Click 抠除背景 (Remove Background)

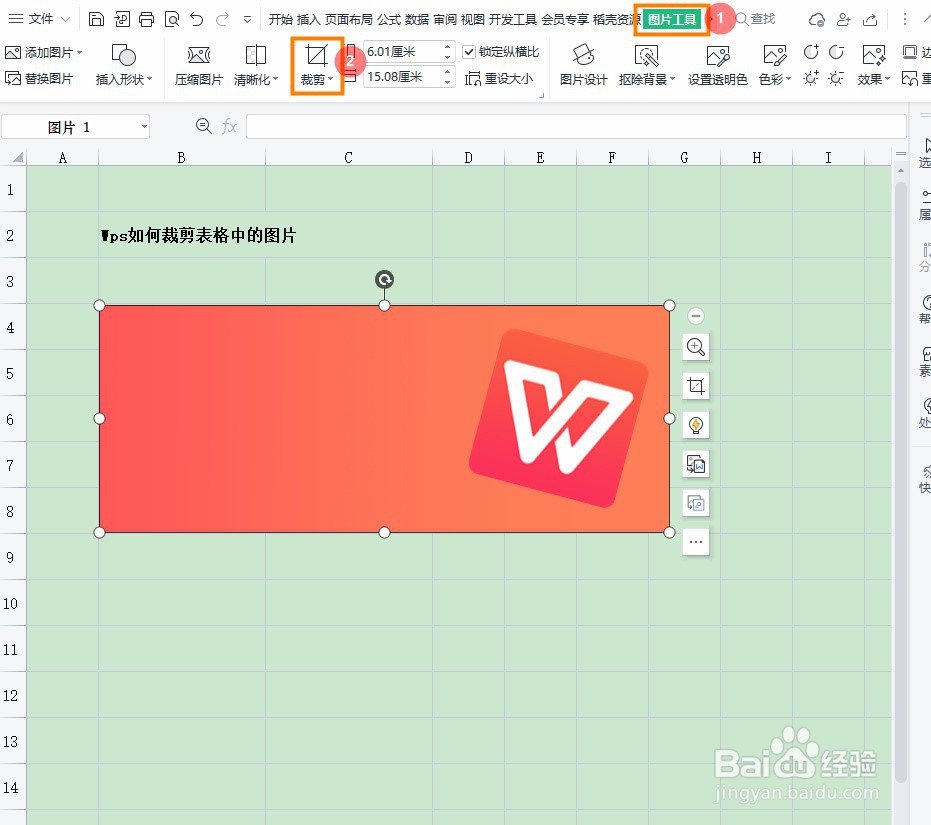pyautogui.click(x=646, y=64)
